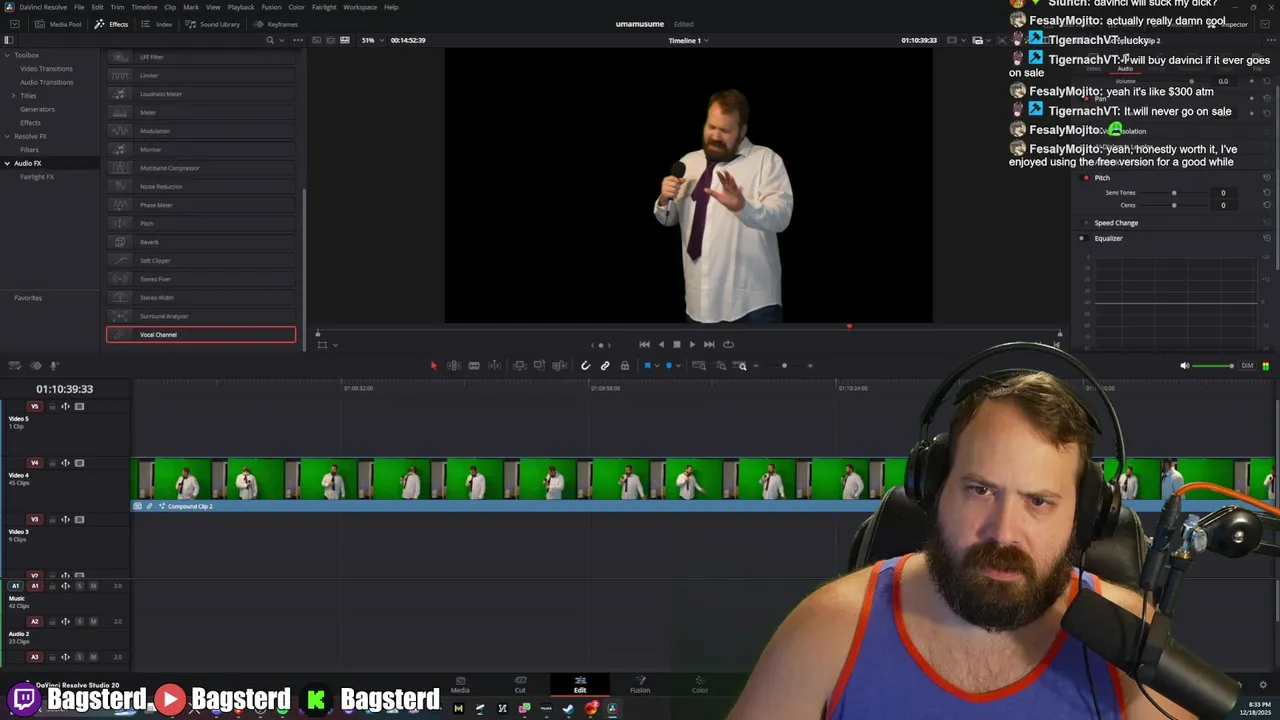Open the Workspace menu
The image size is (1280, 720).
tap(360, 7)
